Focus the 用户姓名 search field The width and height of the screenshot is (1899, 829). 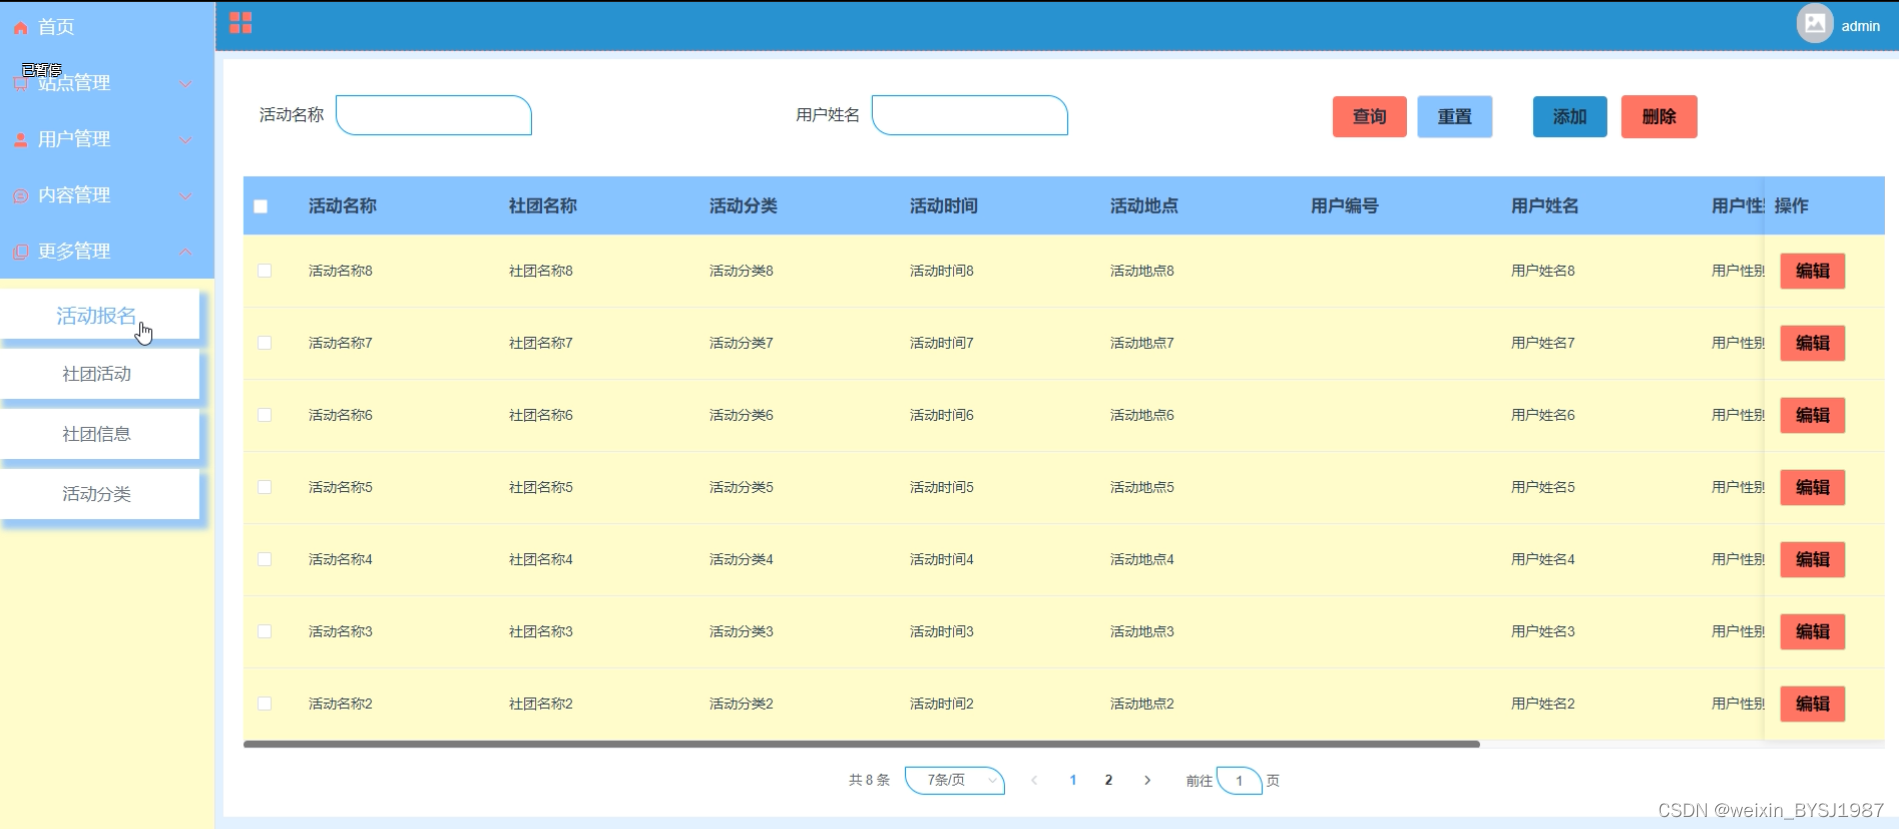tap(970, 115)
